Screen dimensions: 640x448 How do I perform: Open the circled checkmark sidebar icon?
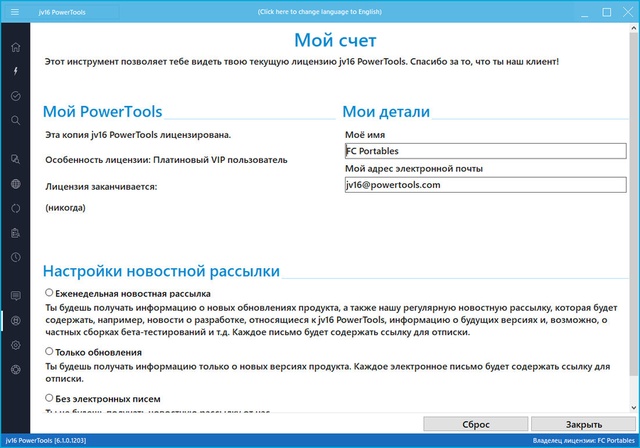(15, 96)
